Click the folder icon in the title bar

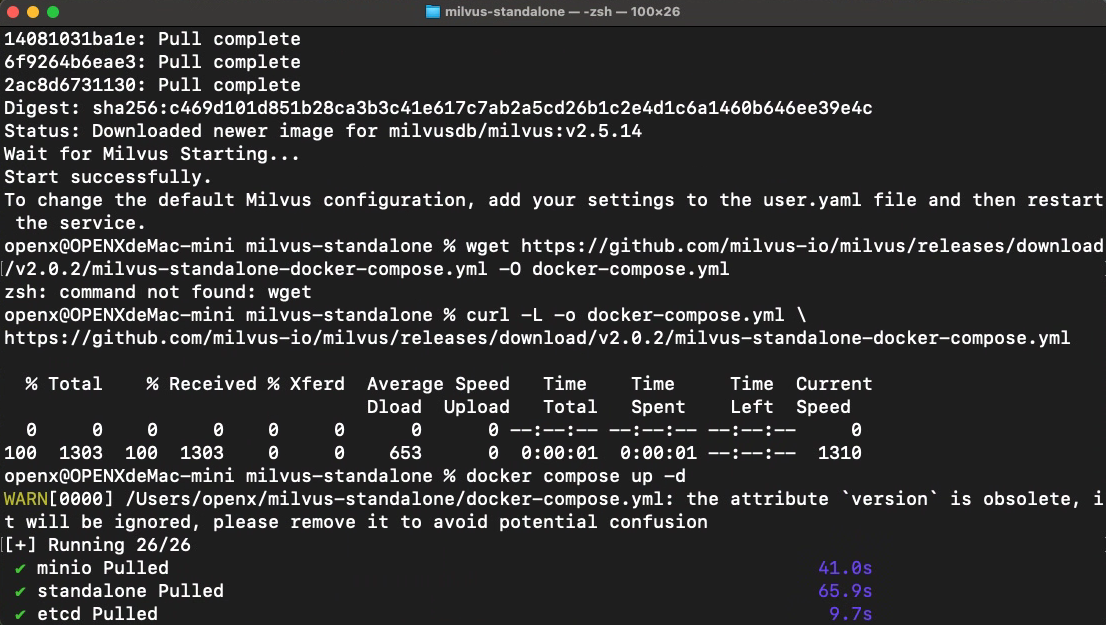433,12
